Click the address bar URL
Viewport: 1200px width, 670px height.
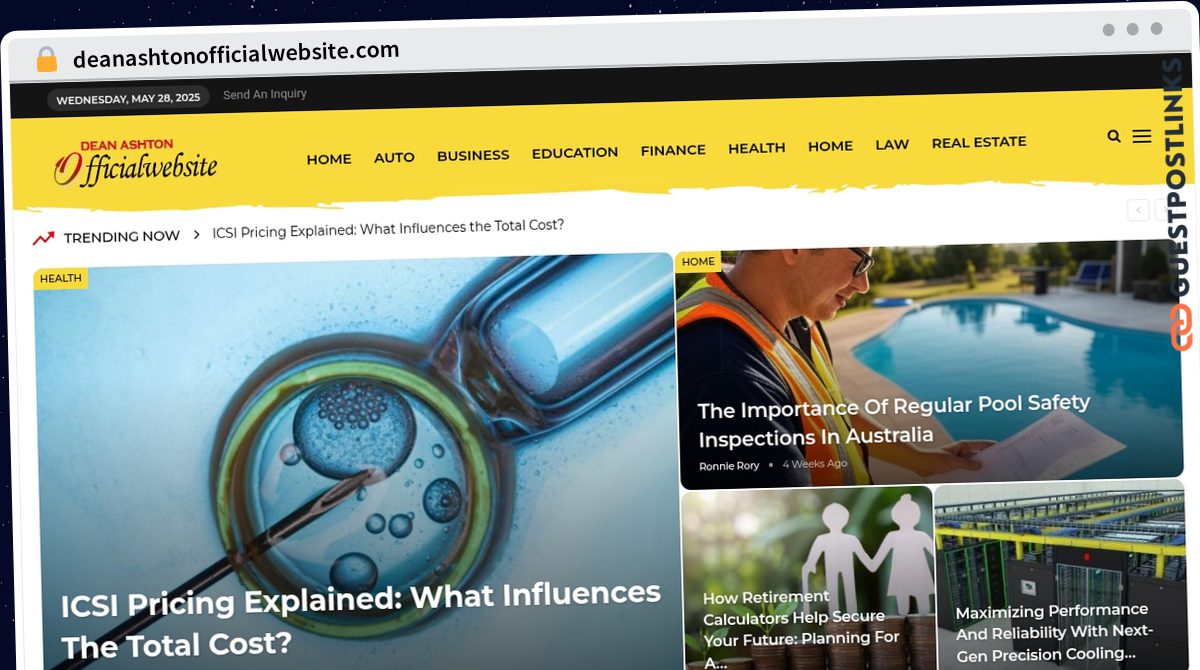[x=236, y=53]
